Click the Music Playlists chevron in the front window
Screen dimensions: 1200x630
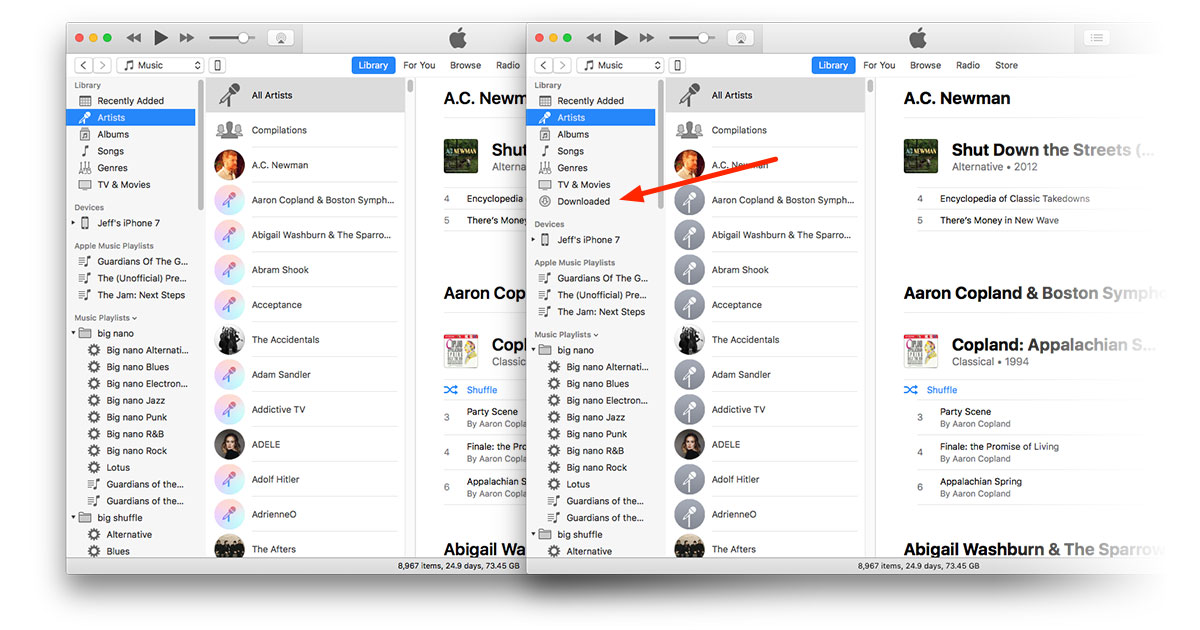[x=596, y=335]
